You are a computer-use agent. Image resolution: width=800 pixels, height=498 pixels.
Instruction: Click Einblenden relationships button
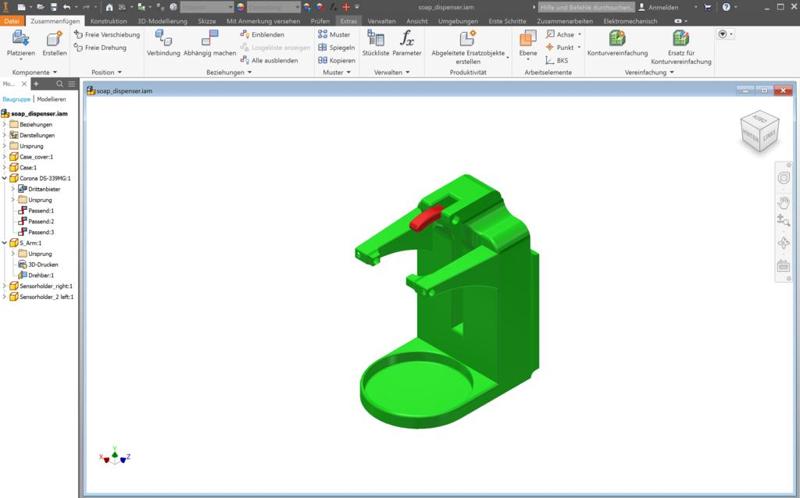point(262,35)
